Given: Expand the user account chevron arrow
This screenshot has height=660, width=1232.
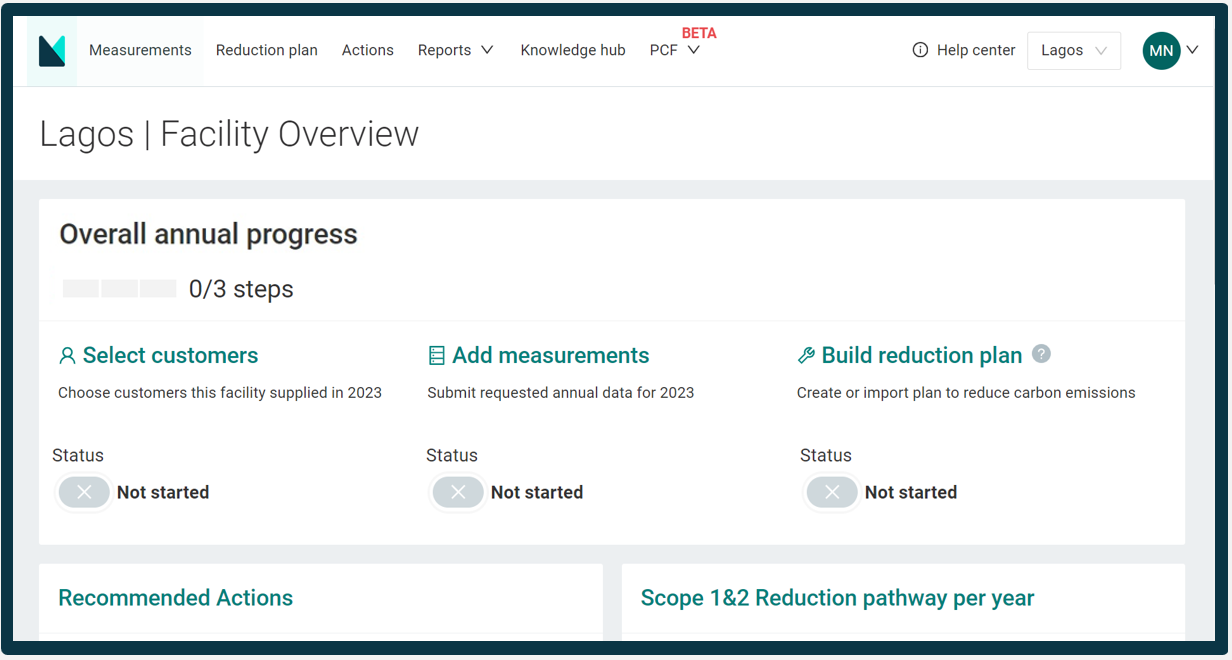Looking at the screenshot, I should click(1192, 50).
